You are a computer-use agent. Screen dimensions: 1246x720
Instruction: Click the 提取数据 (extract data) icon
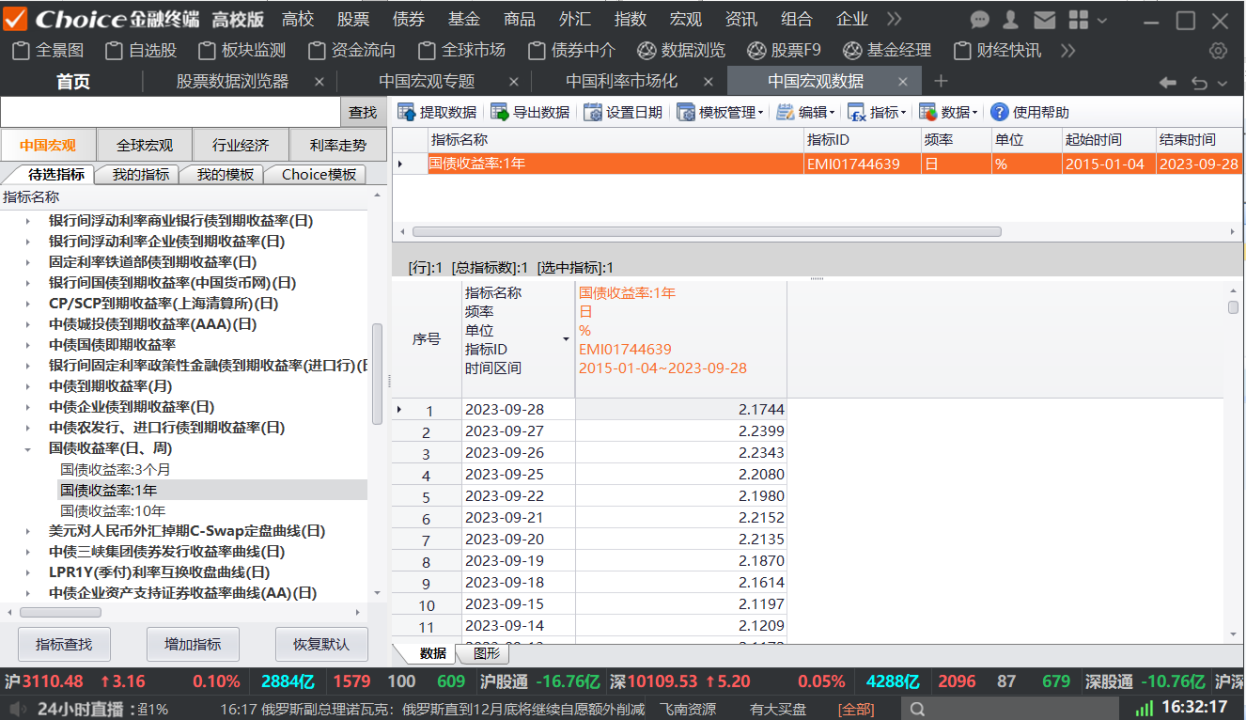click(x=408, y=112)
